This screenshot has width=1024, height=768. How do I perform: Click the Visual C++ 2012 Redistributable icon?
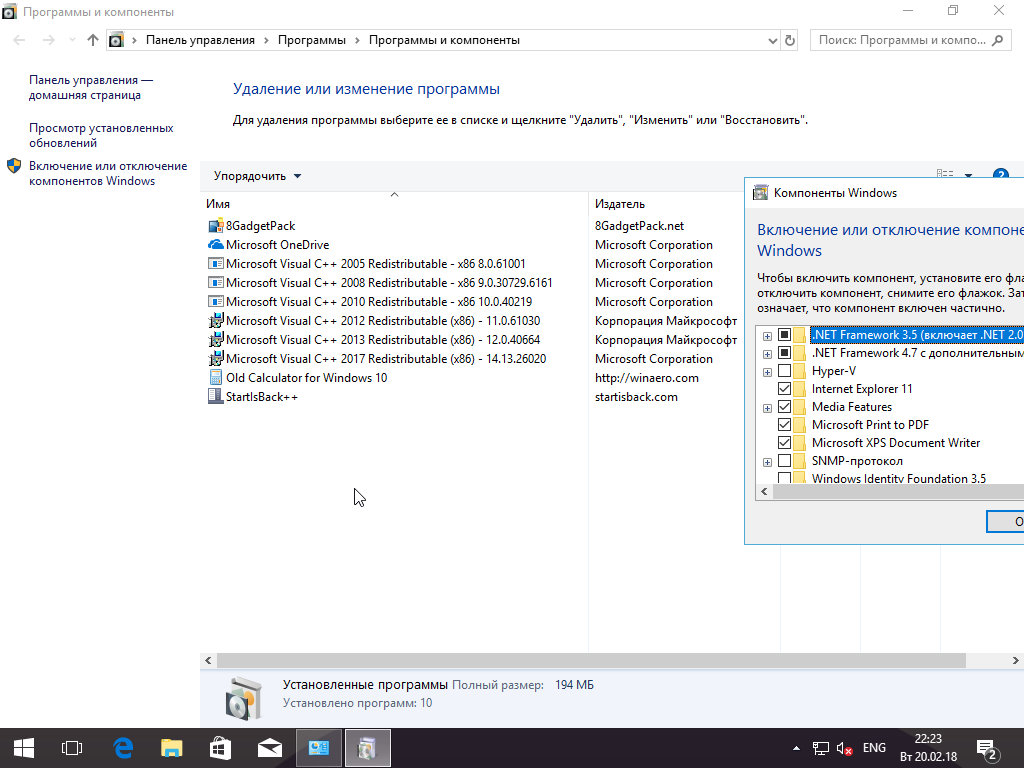[x=216, y=321]
